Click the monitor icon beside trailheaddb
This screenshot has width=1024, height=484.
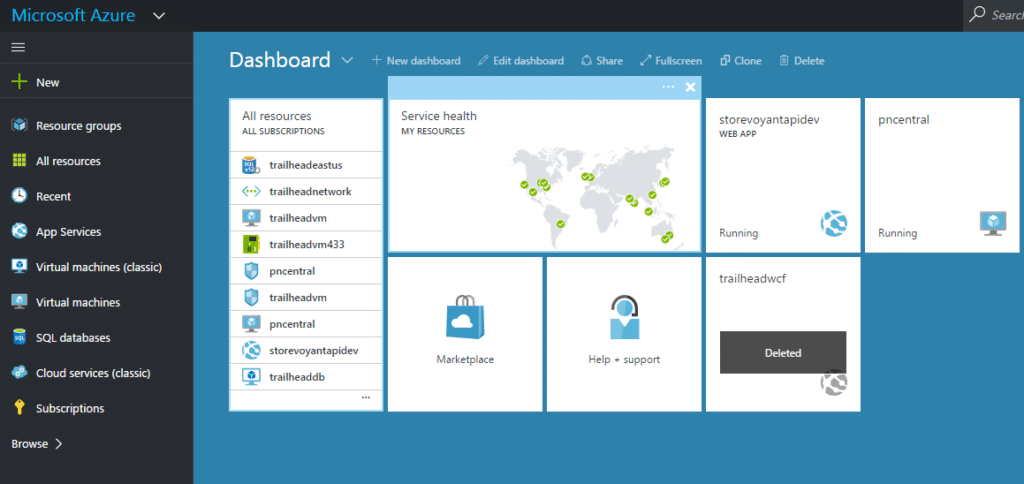[251, 377]
